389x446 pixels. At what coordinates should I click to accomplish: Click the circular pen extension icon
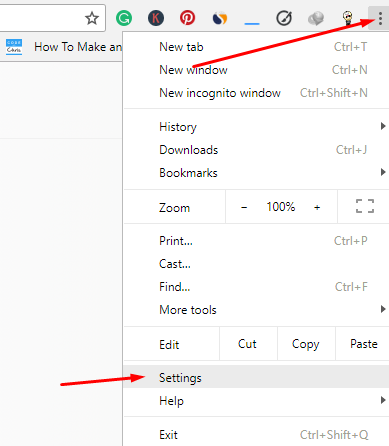tap(284, 18)
